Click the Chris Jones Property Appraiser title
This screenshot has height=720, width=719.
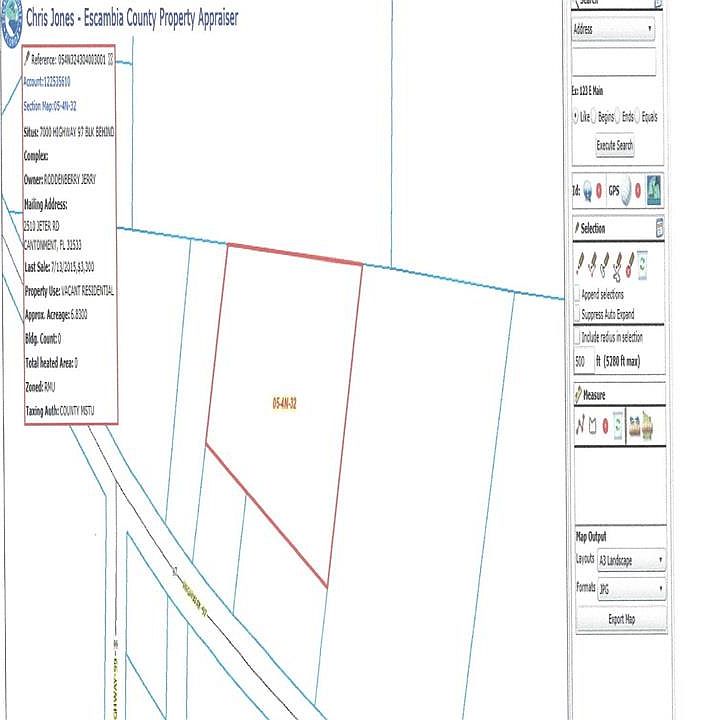point(132,18)
